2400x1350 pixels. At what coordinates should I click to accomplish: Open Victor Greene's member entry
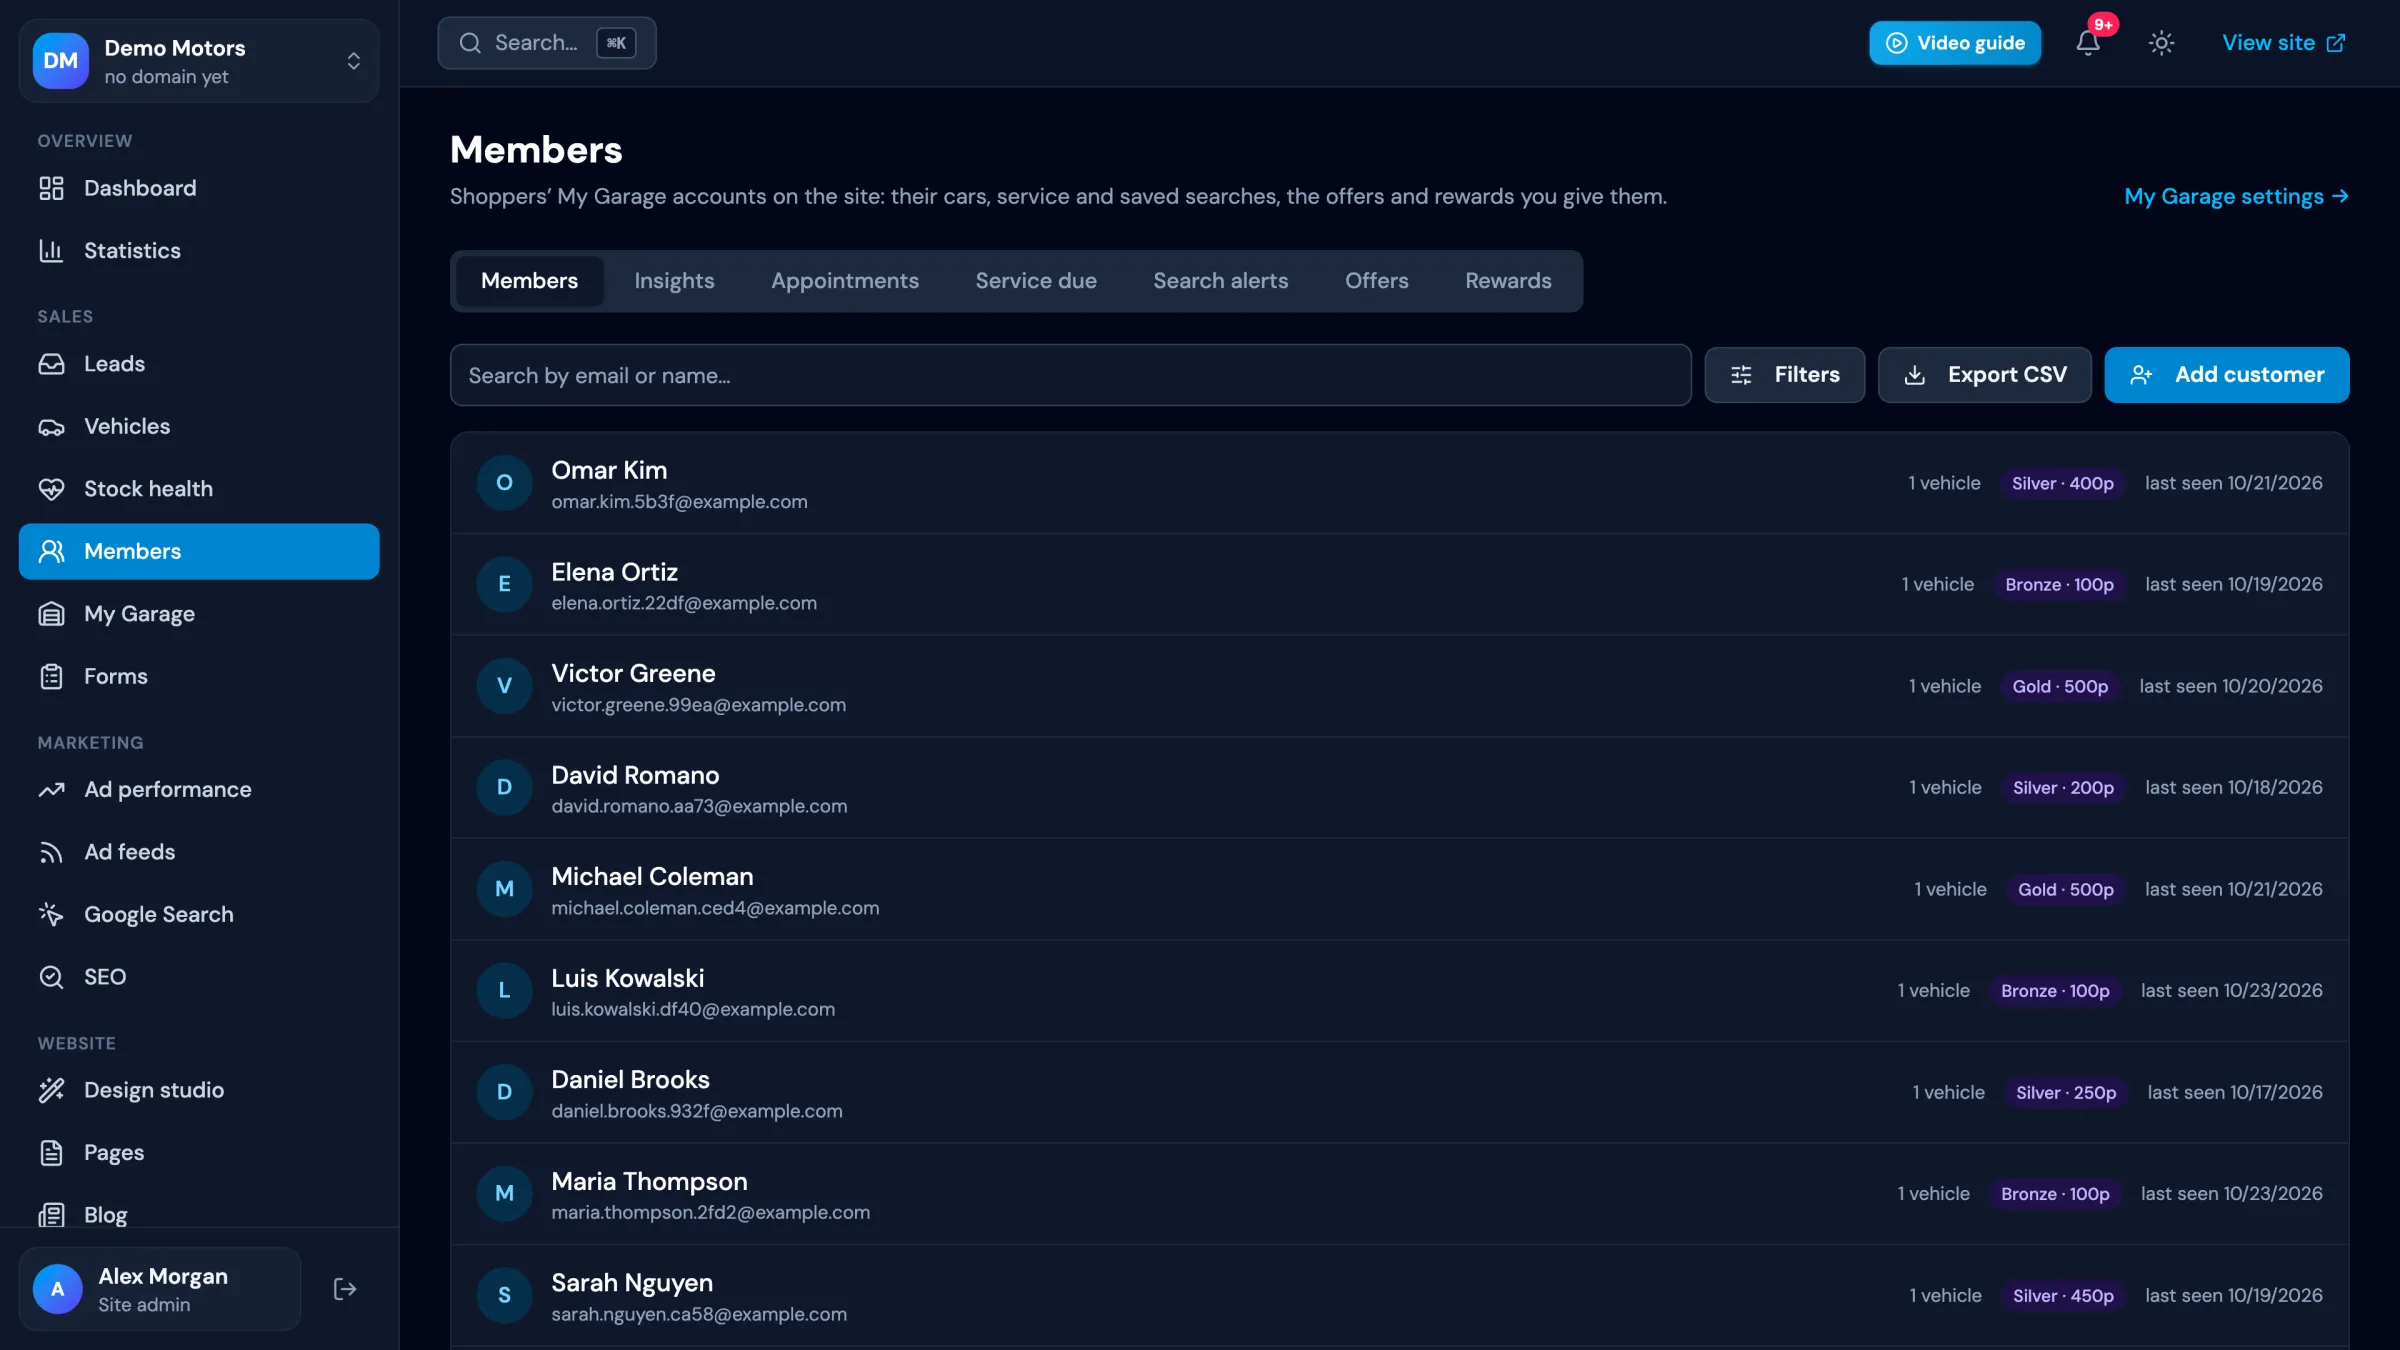pyautogui.click(x=1399, y=686)
